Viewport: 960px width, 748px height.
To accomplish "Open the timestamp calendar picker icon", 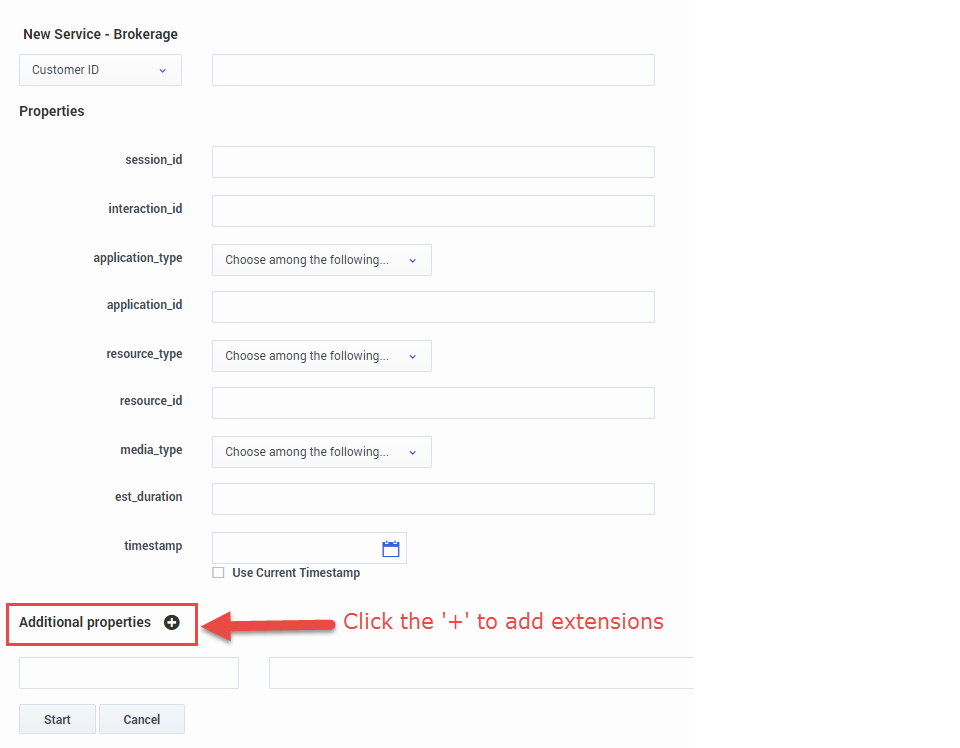I will click(391, 549).
